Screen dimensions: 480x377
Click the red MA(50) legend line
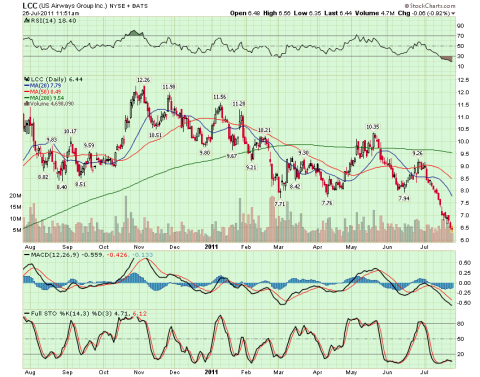click(27, 92)
